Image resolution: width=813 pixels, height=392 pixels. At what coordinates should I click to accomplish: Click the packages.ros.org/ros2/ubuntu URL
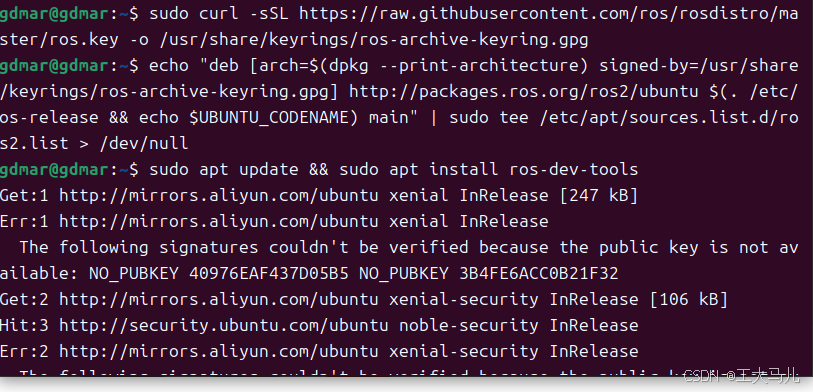[524, 92]
